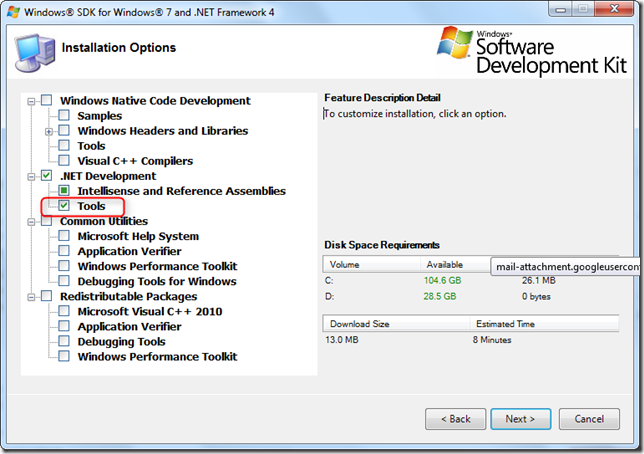Click the Windows flag SDK logo
The image size is (644, 454).
click(454, 42)
